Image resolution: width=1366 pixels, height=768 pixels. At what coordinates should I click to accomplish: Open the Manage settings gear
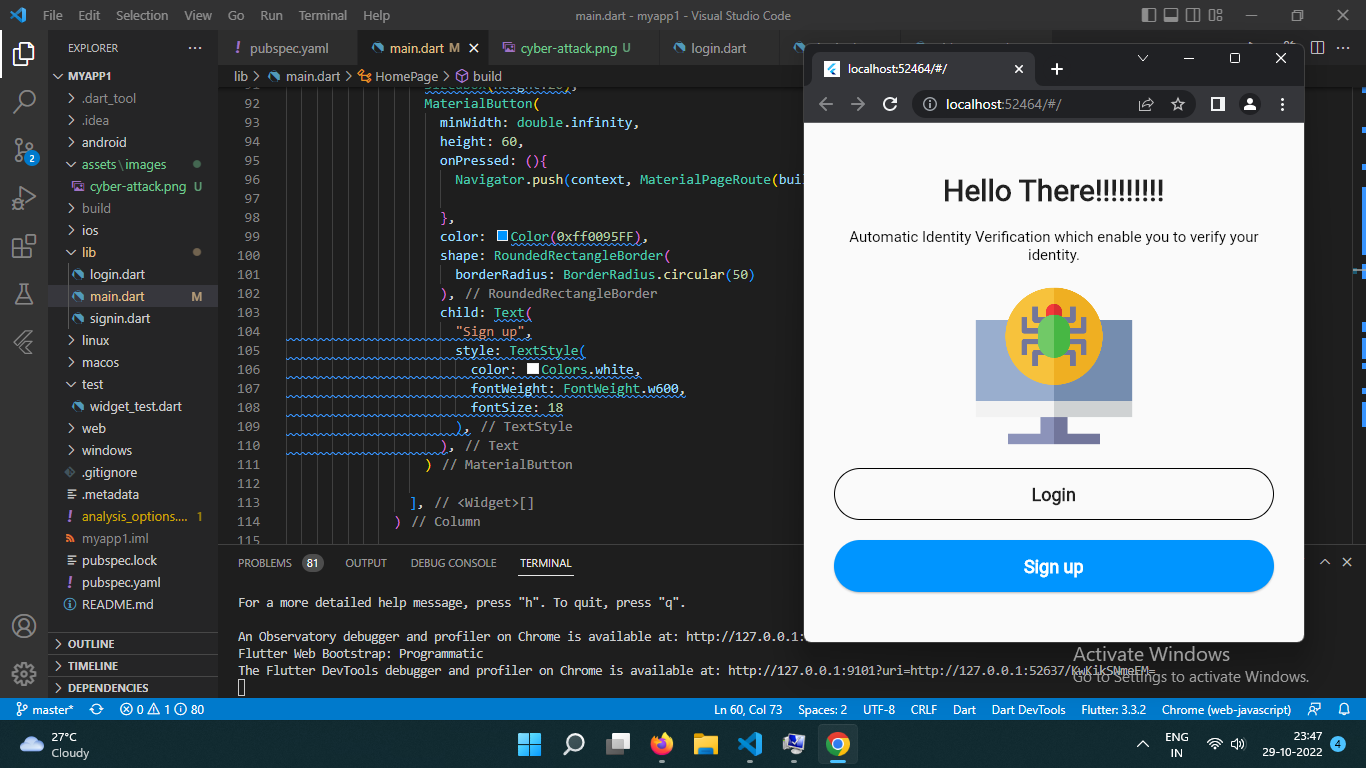pyautogui.click(x=24, y=675)
